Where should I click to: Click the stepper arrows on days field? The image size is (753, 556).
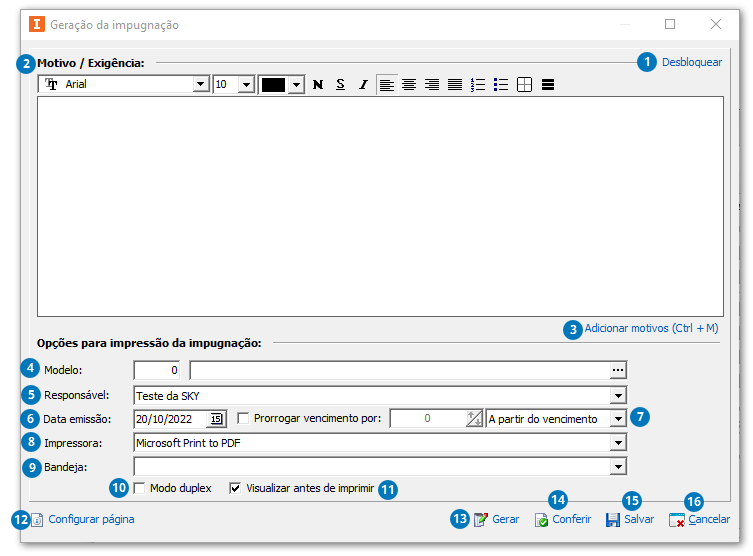pos(474,419)
